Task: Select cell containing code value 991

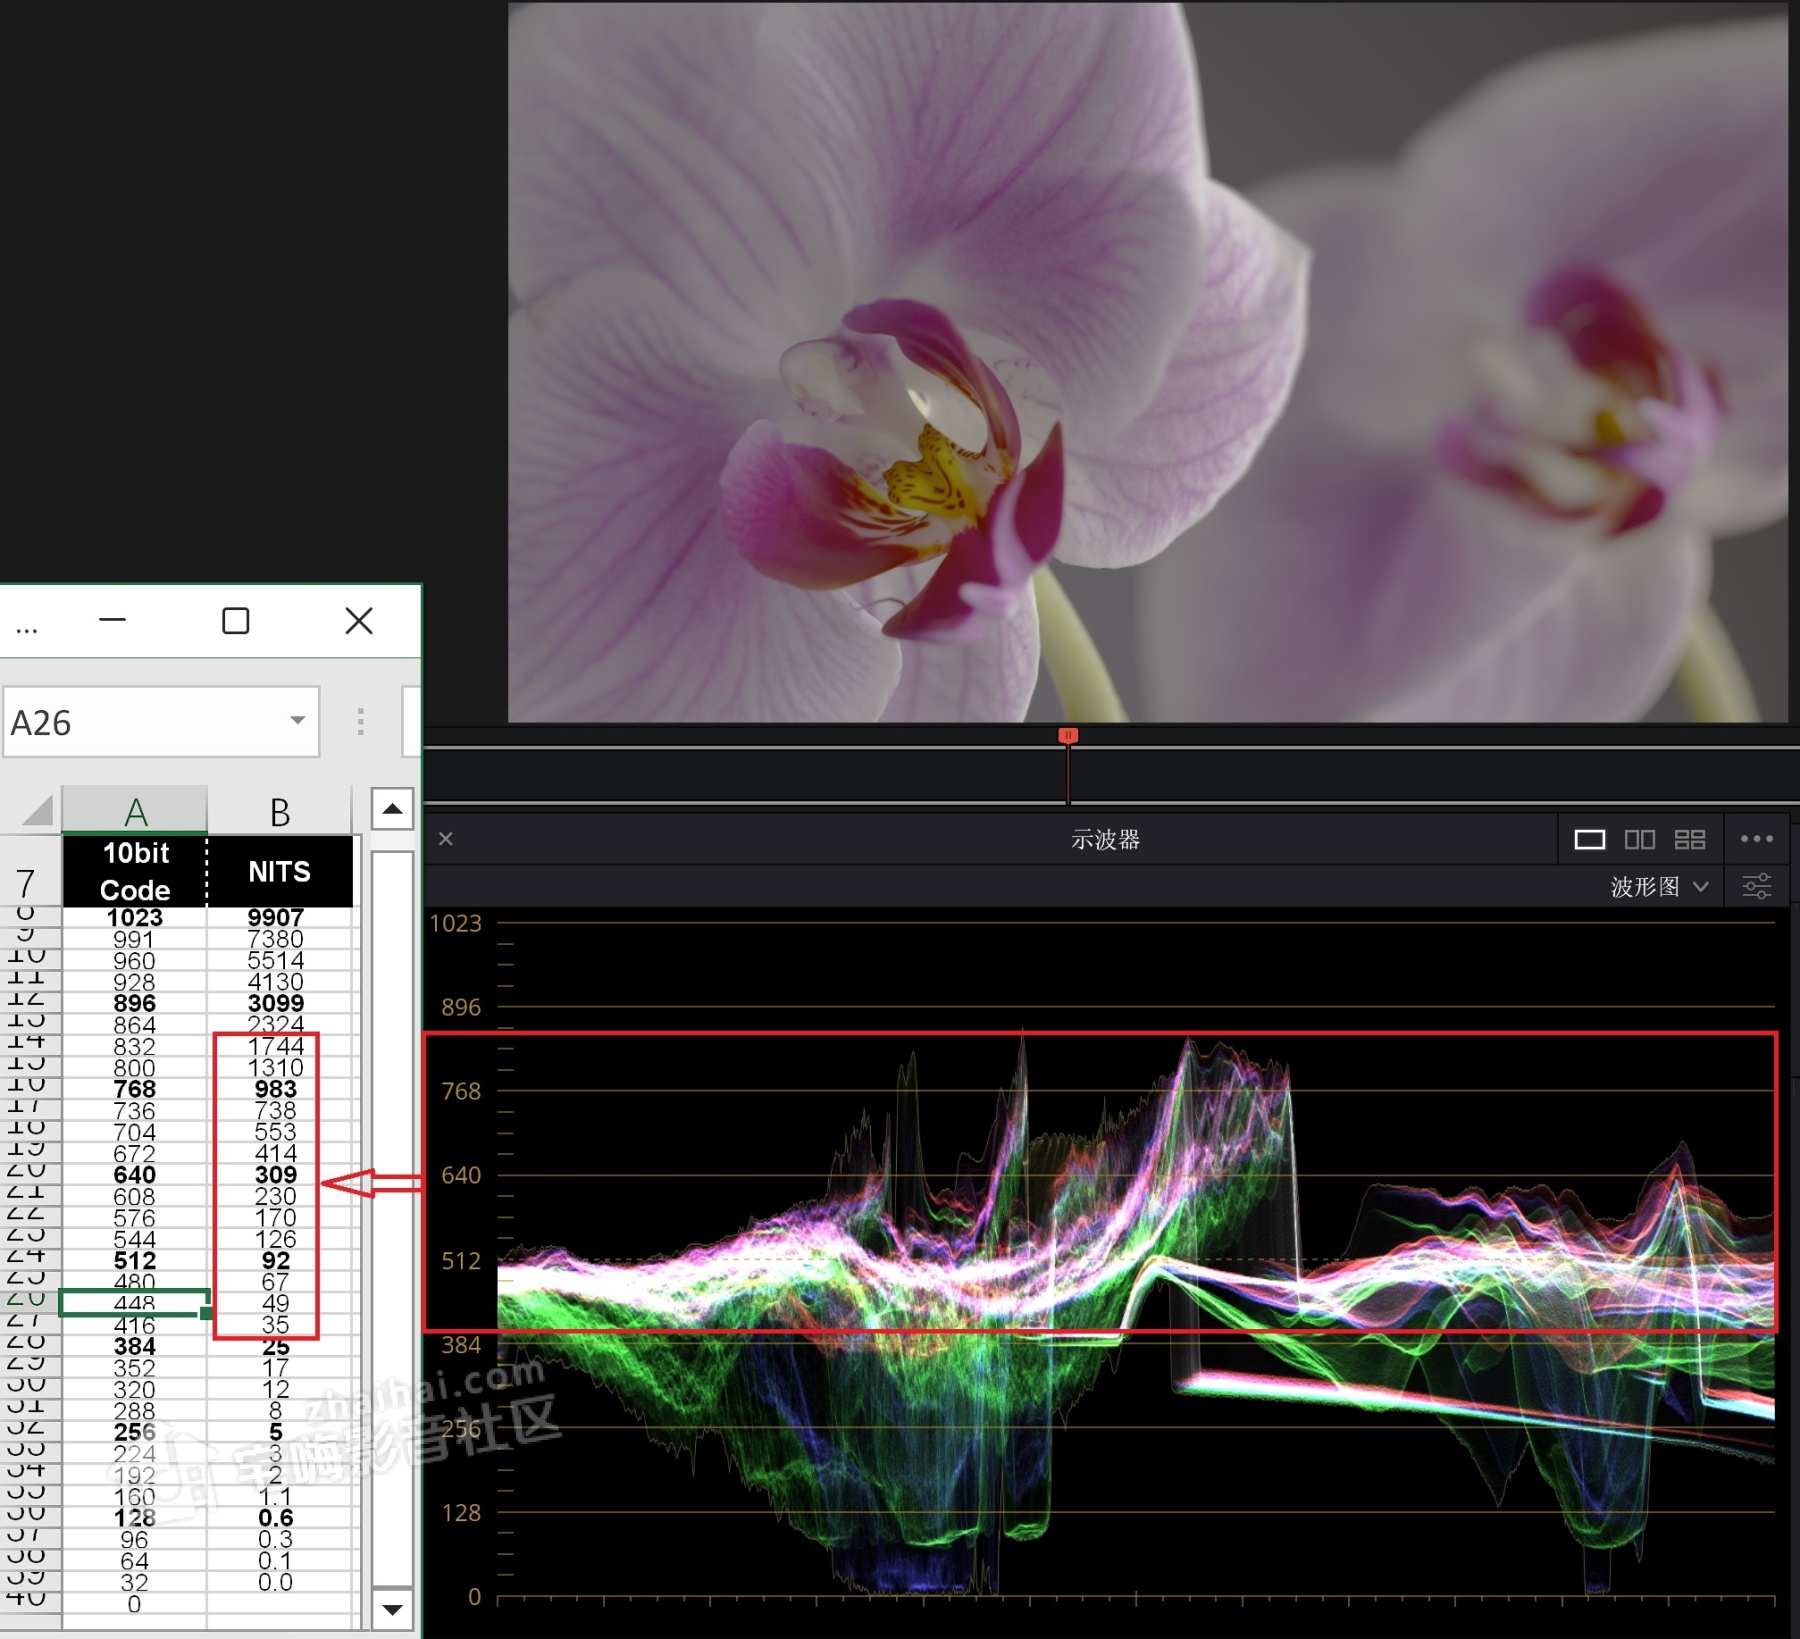Action: pyautogui.click(x=135, y=940)
